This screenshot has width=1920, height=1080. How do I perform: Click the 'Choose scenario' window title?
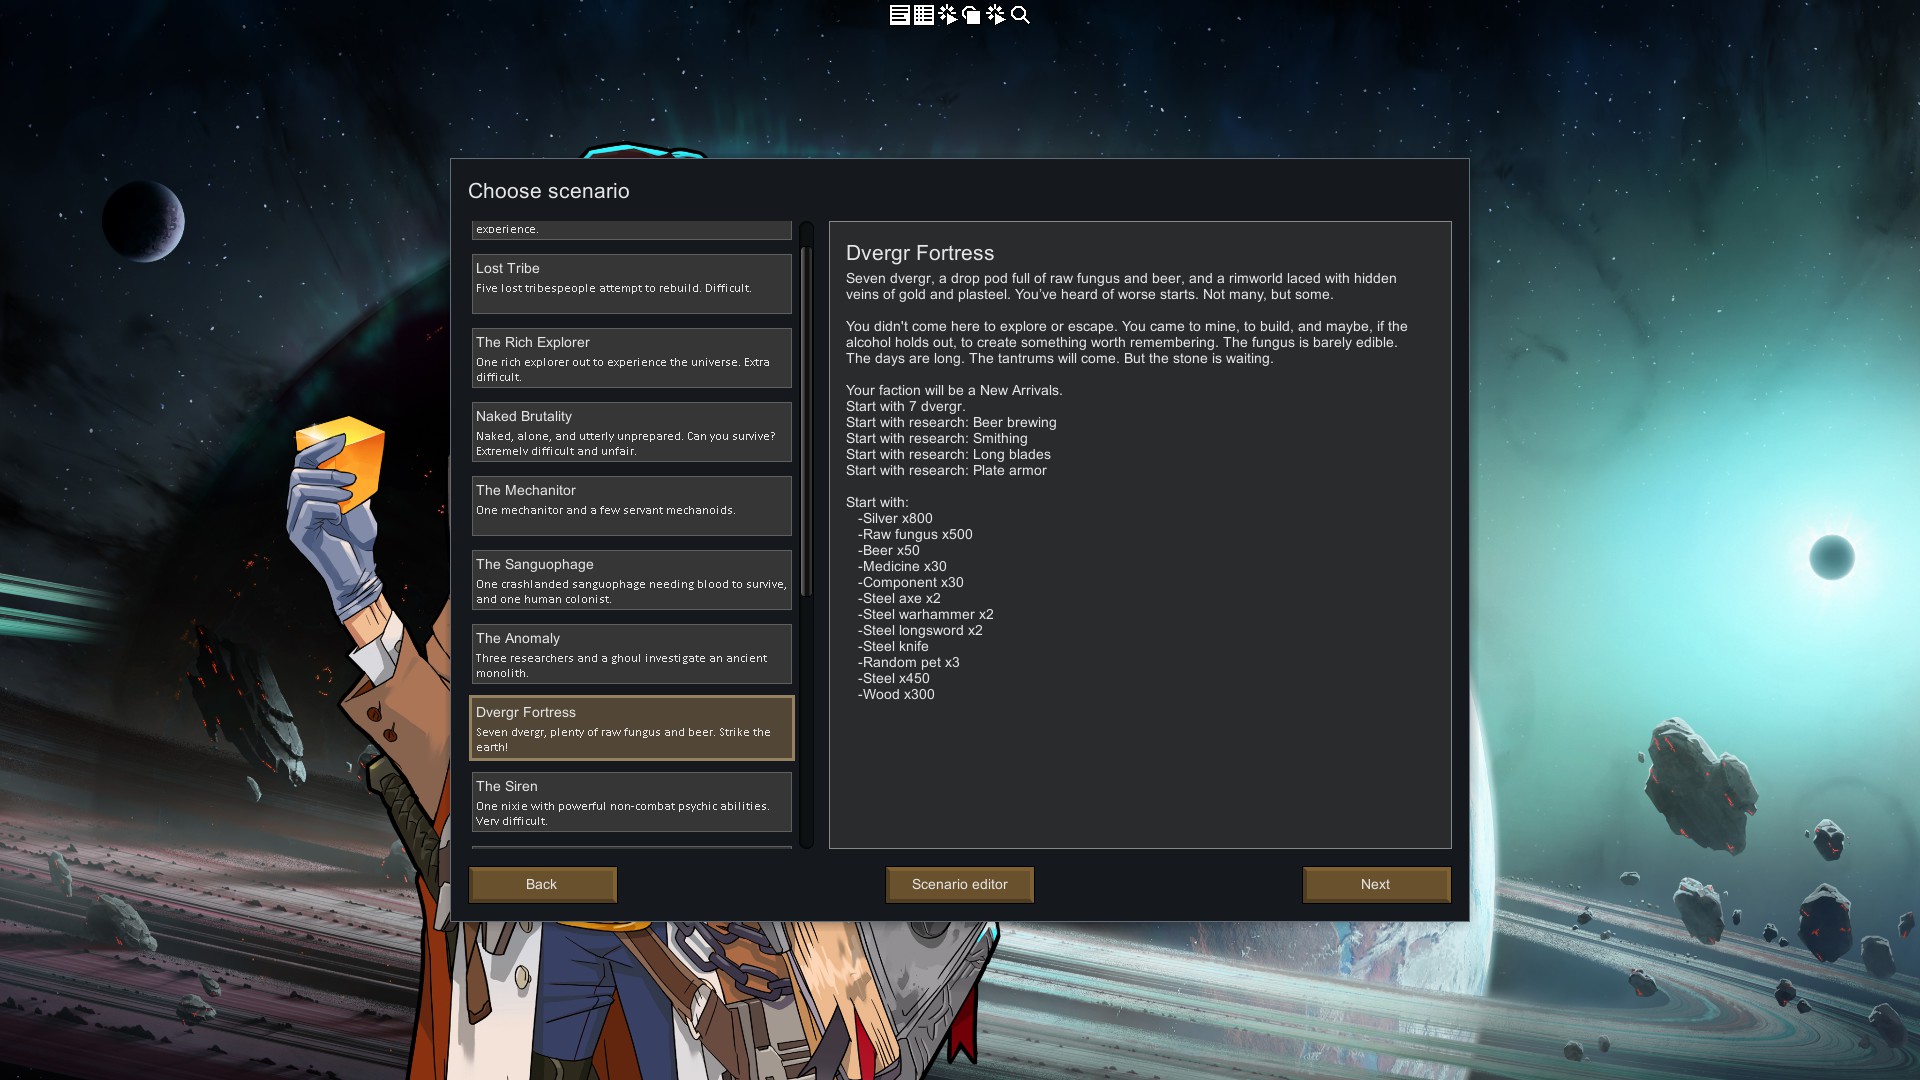point(549,191)
